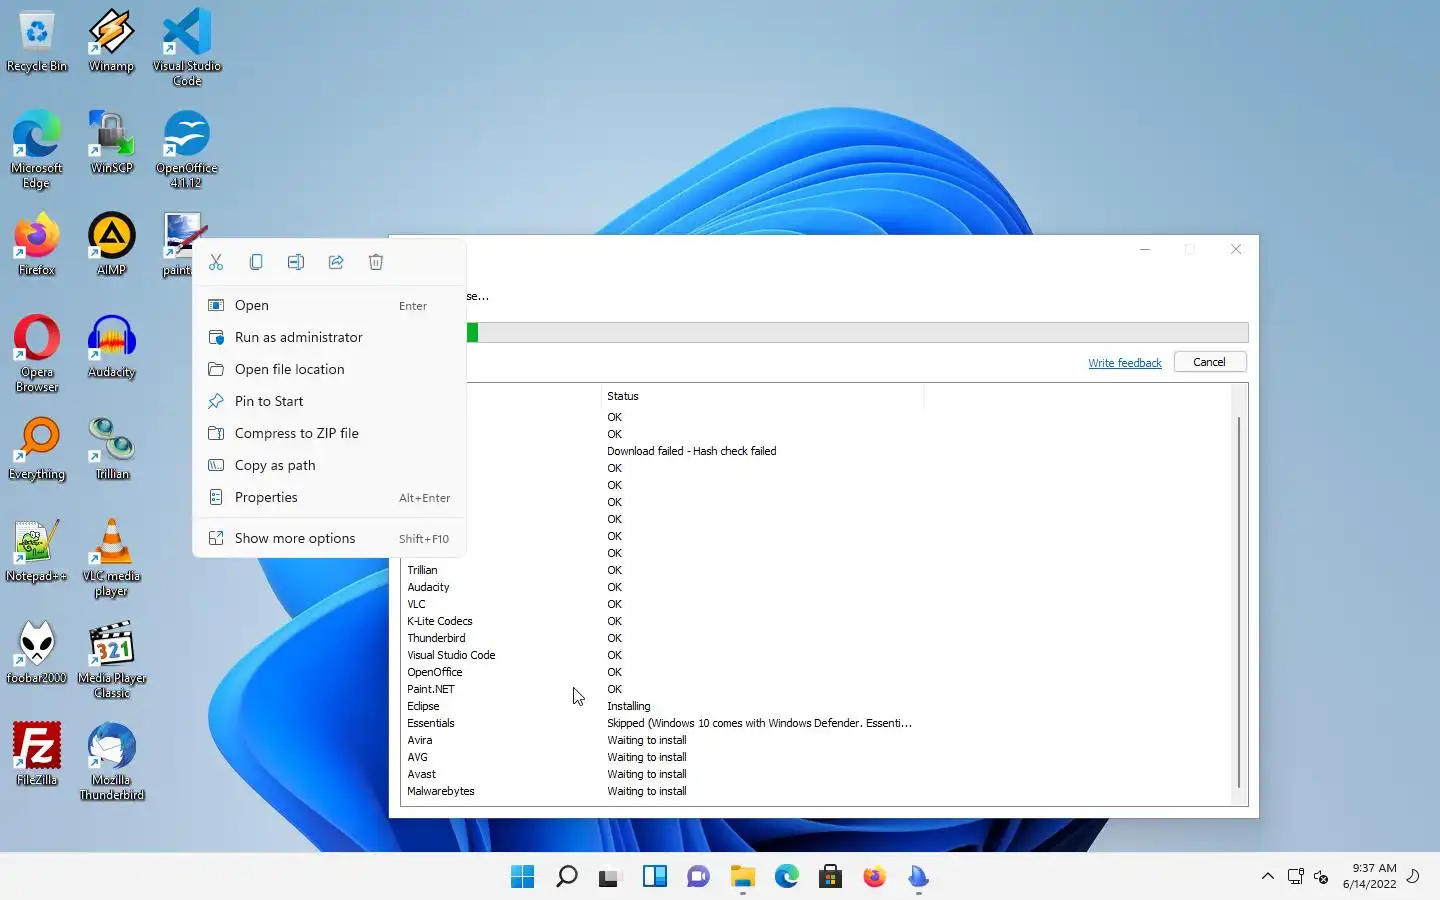Choose Open from the context menu
The height and width of the screenshot is (900, 1440).
329,306
